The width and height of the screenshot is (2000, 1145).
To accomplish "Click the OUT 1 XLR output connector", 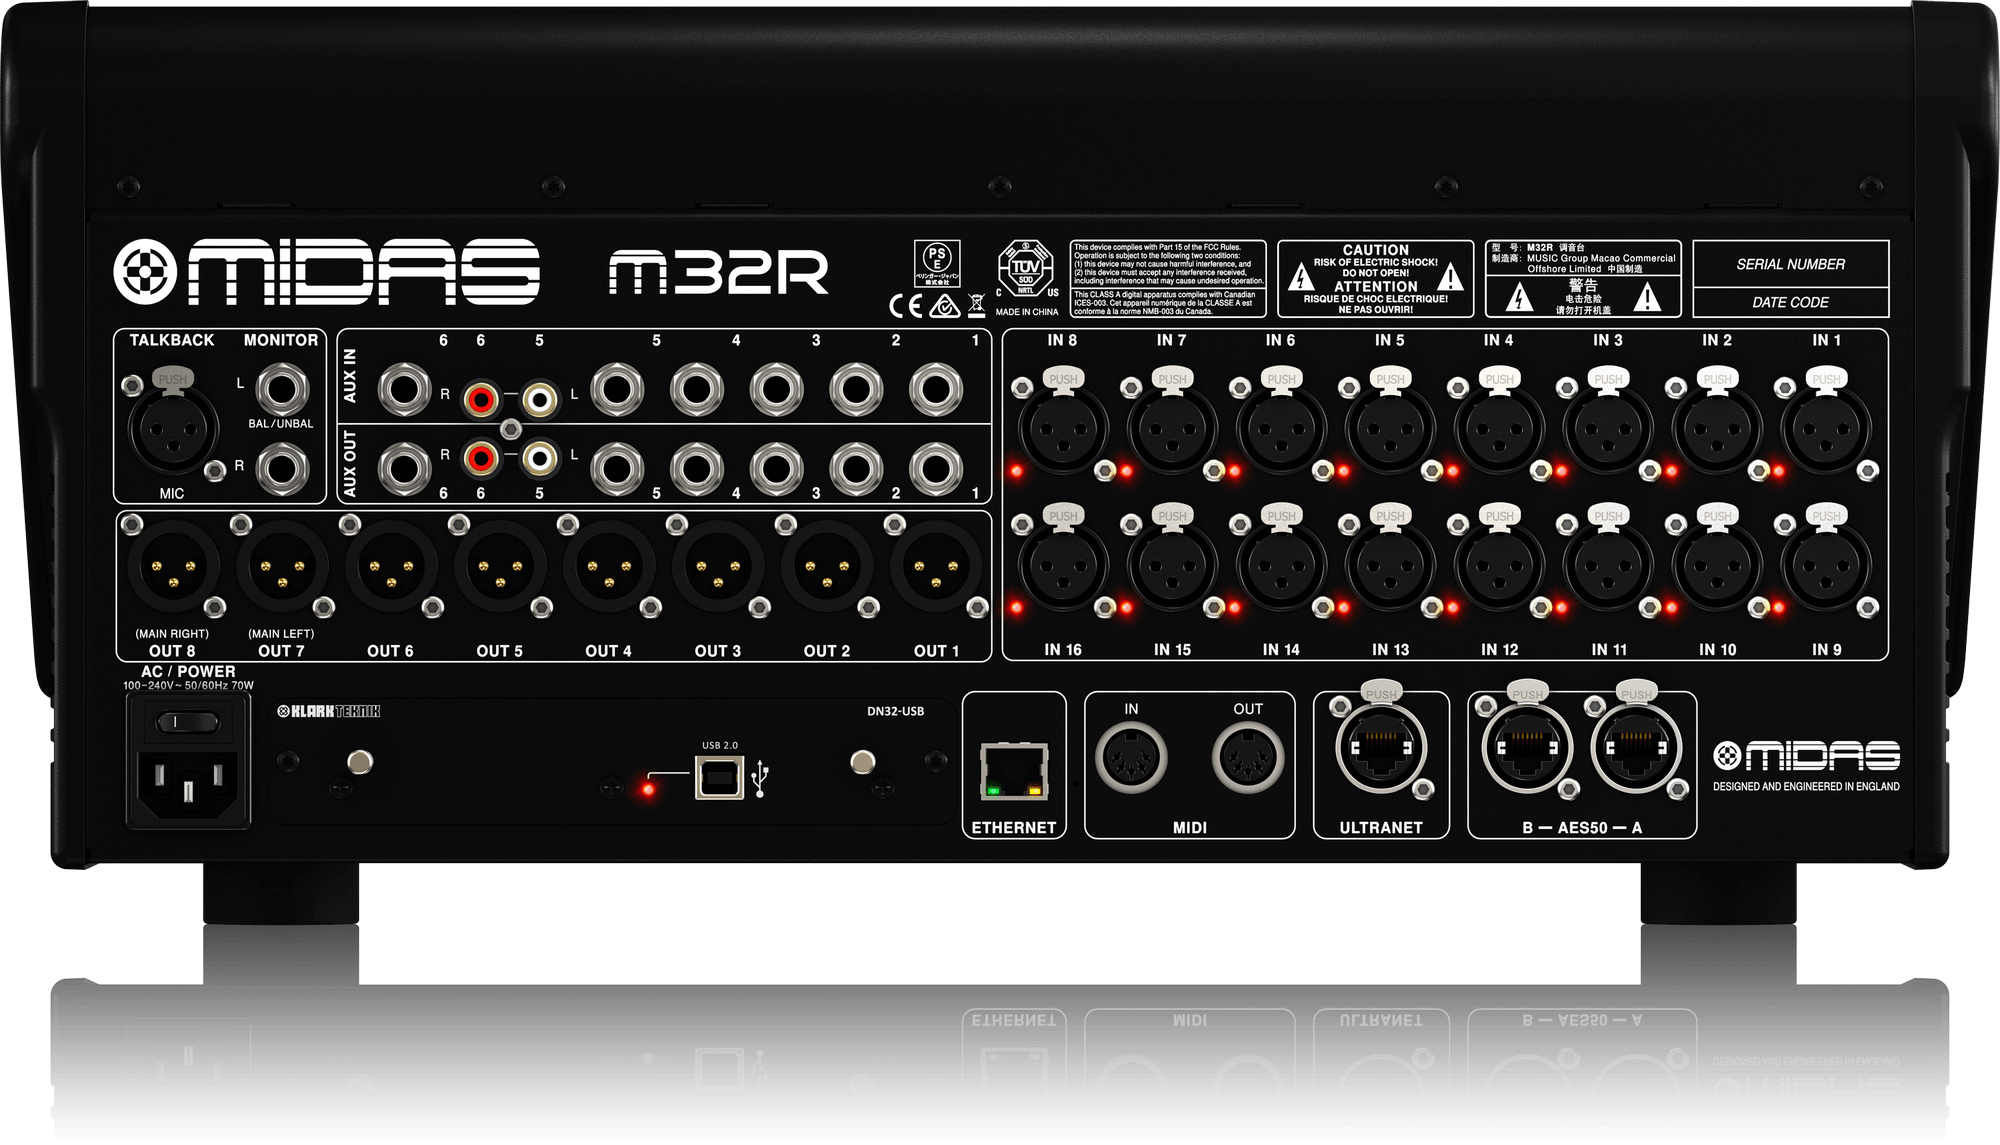I will (x=936, y=567).
